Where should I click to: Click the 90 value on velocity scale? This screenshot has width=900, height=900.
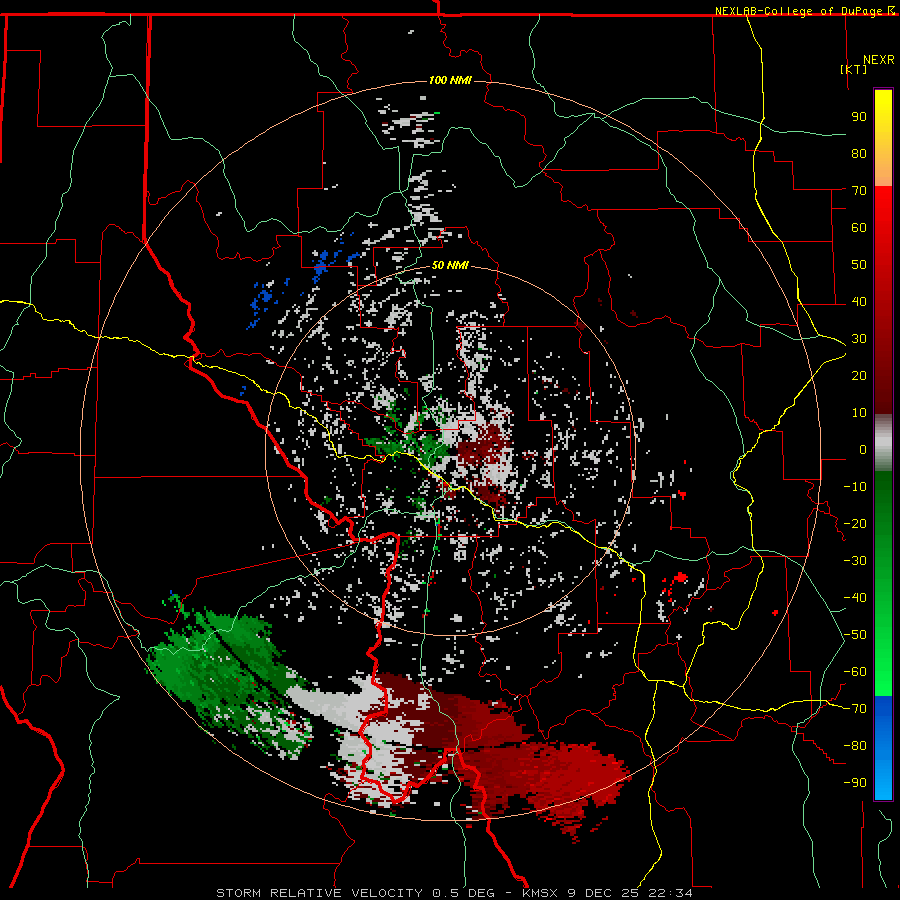click(859, 117)
